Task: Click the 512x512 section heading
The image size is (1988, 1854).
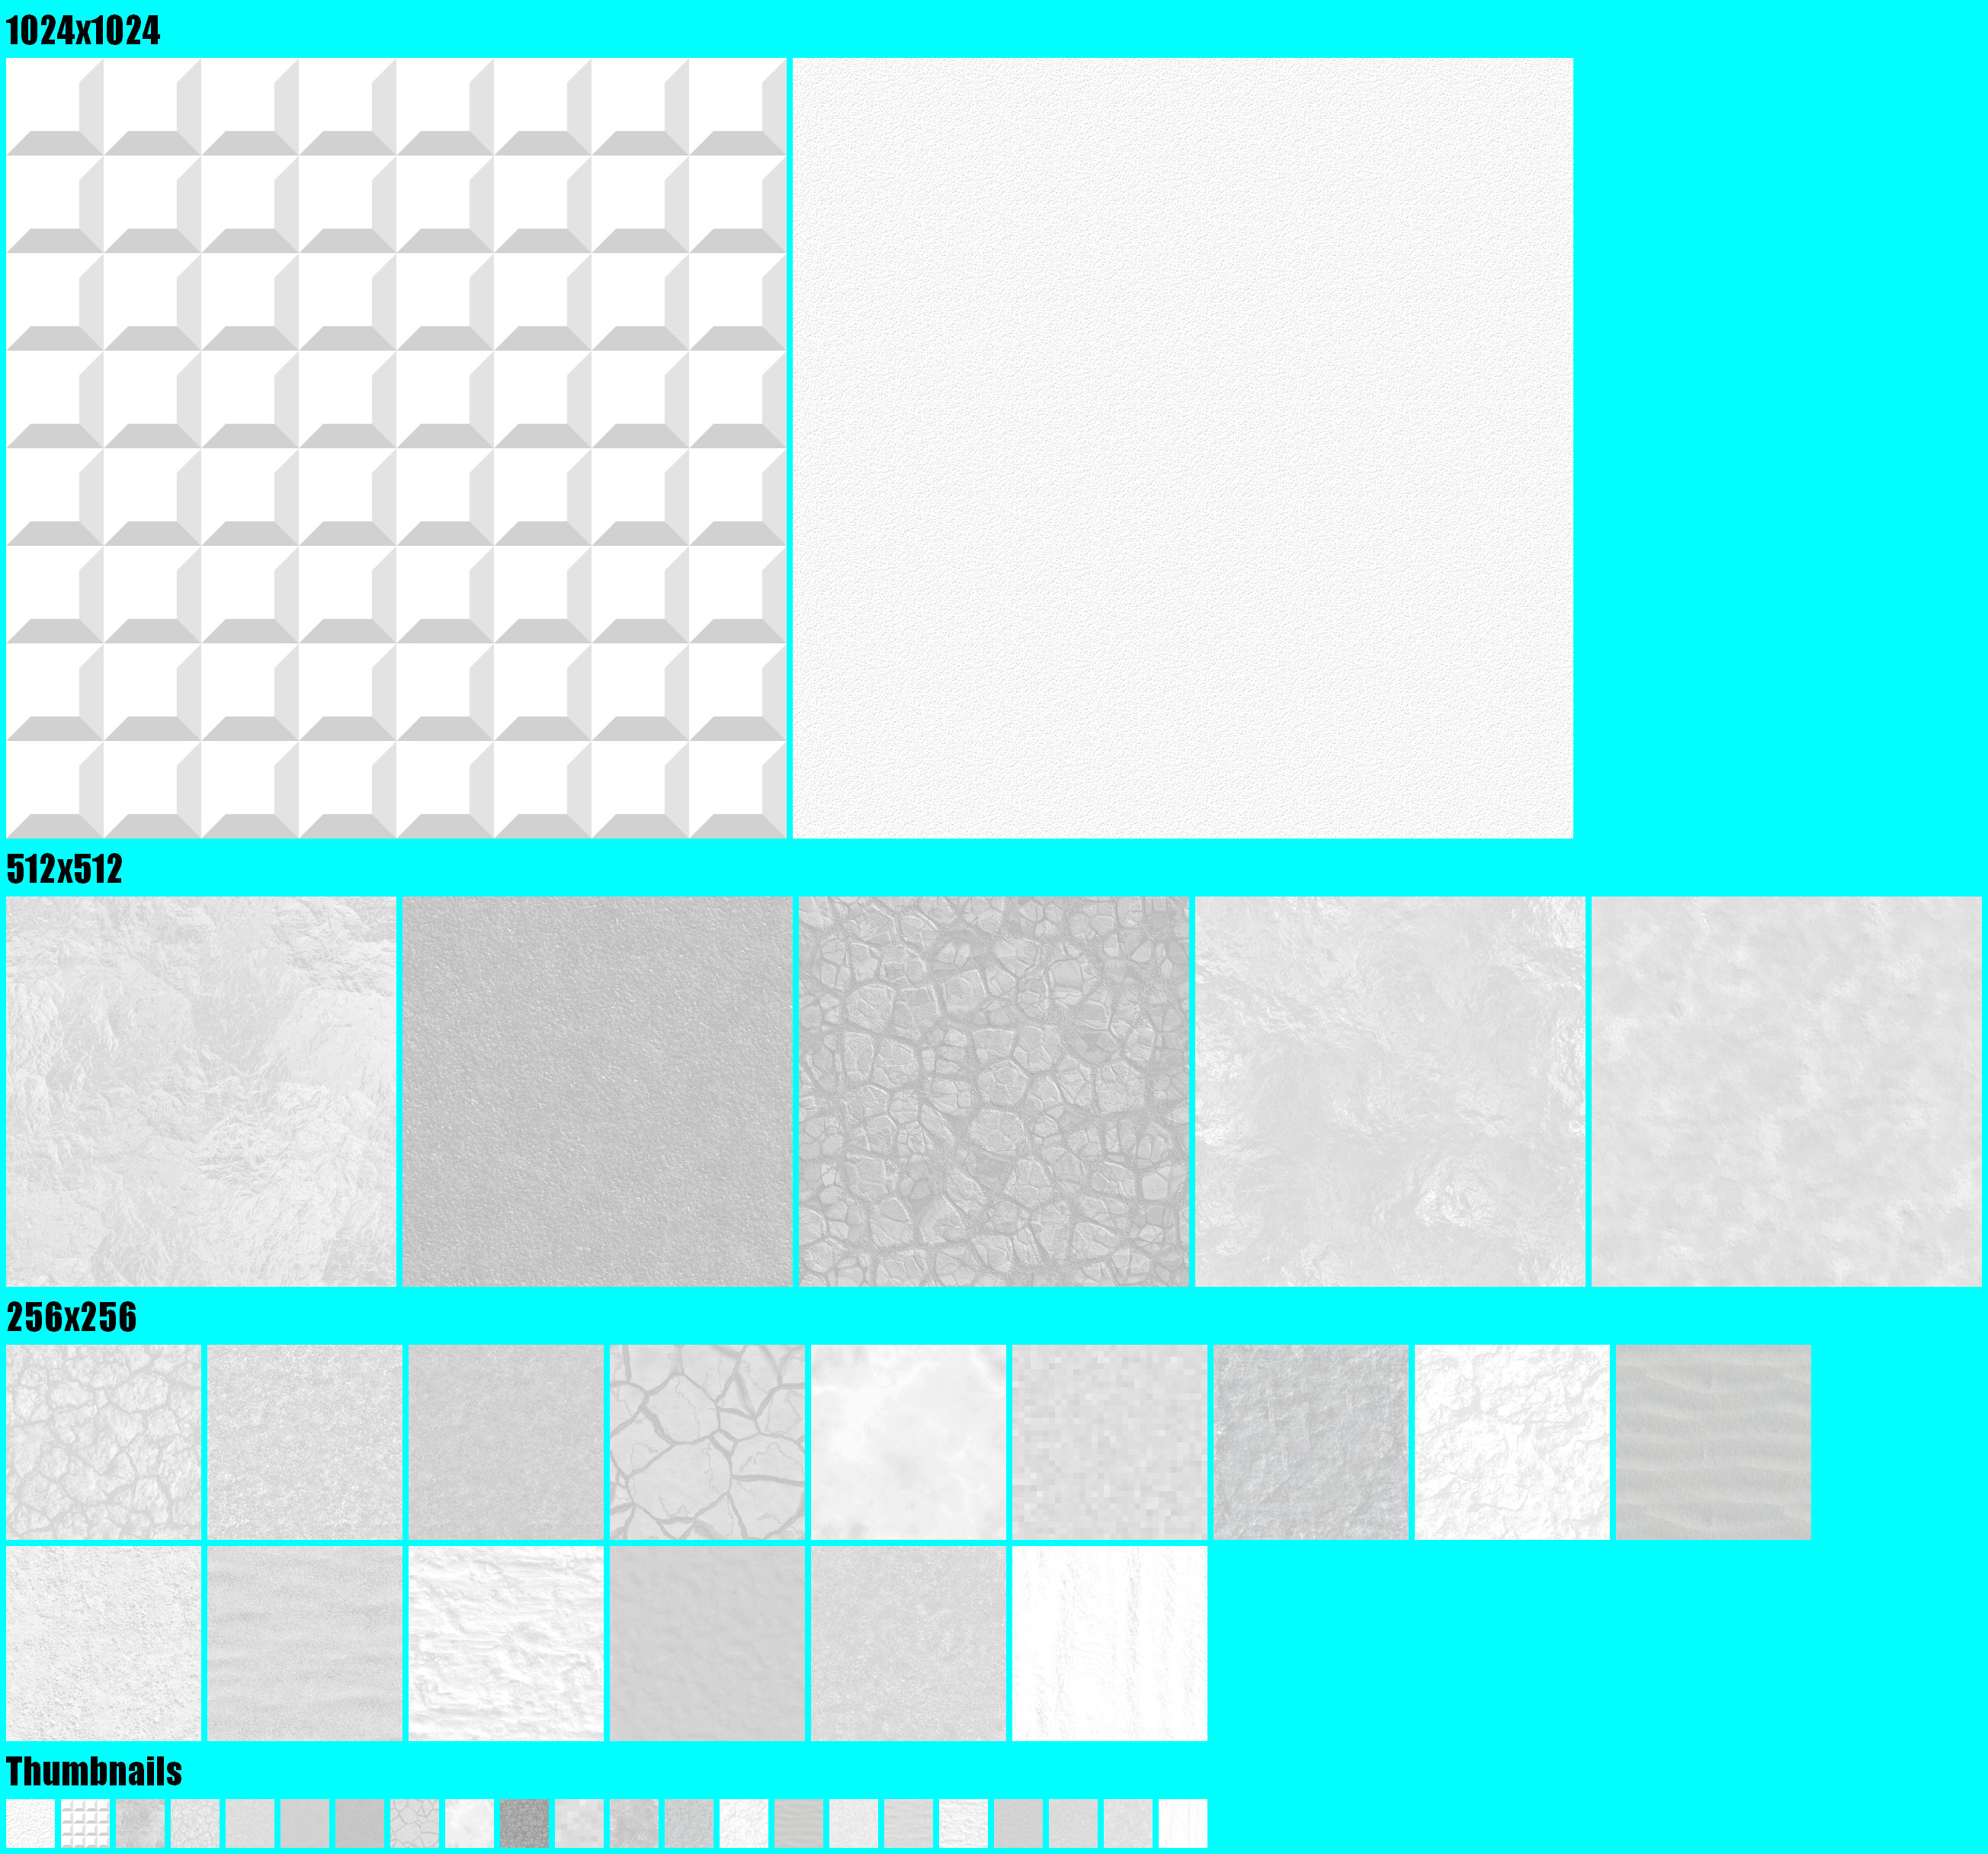Action: tap(64, 869)
